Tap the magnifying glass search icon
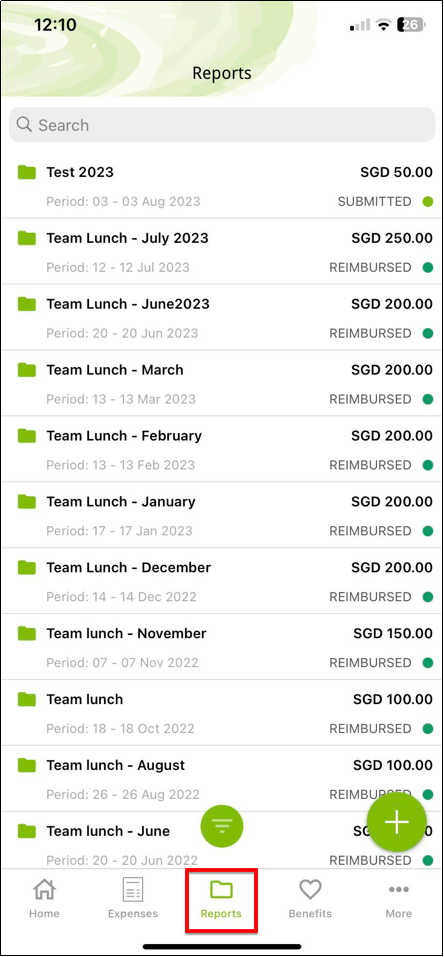The height and width of the screenshot is (957, 444). (x=24, y=125)
